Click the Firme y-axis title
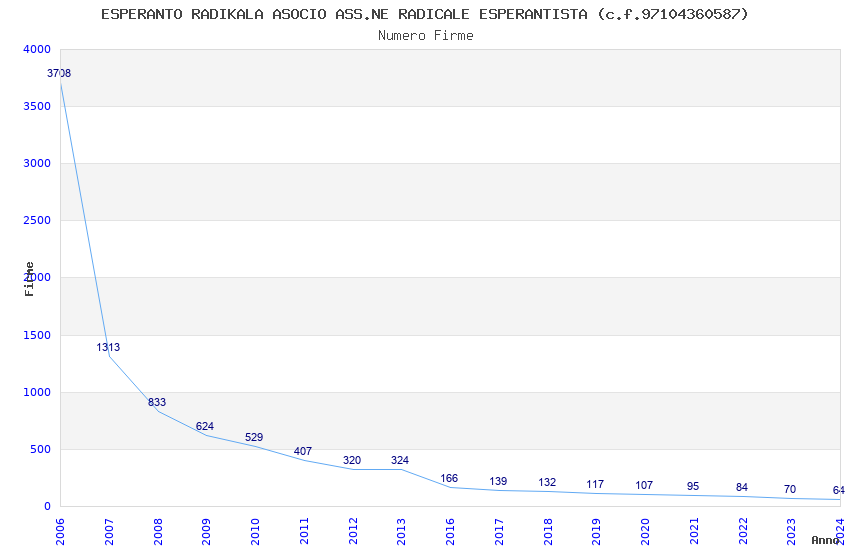 click(29, 279)
